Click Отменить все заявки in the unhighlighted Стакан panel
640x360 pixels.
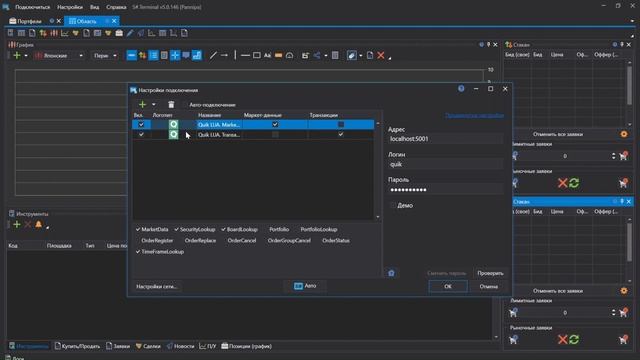(558, 134)
